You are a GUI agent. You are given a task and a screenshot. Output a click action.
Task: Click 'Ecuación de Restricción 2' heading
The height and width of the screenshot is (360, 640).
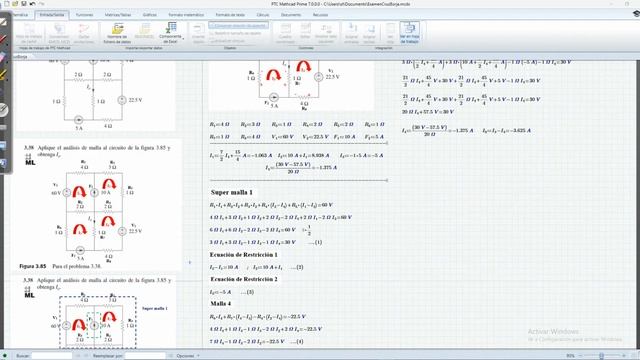tap(244, 279)
